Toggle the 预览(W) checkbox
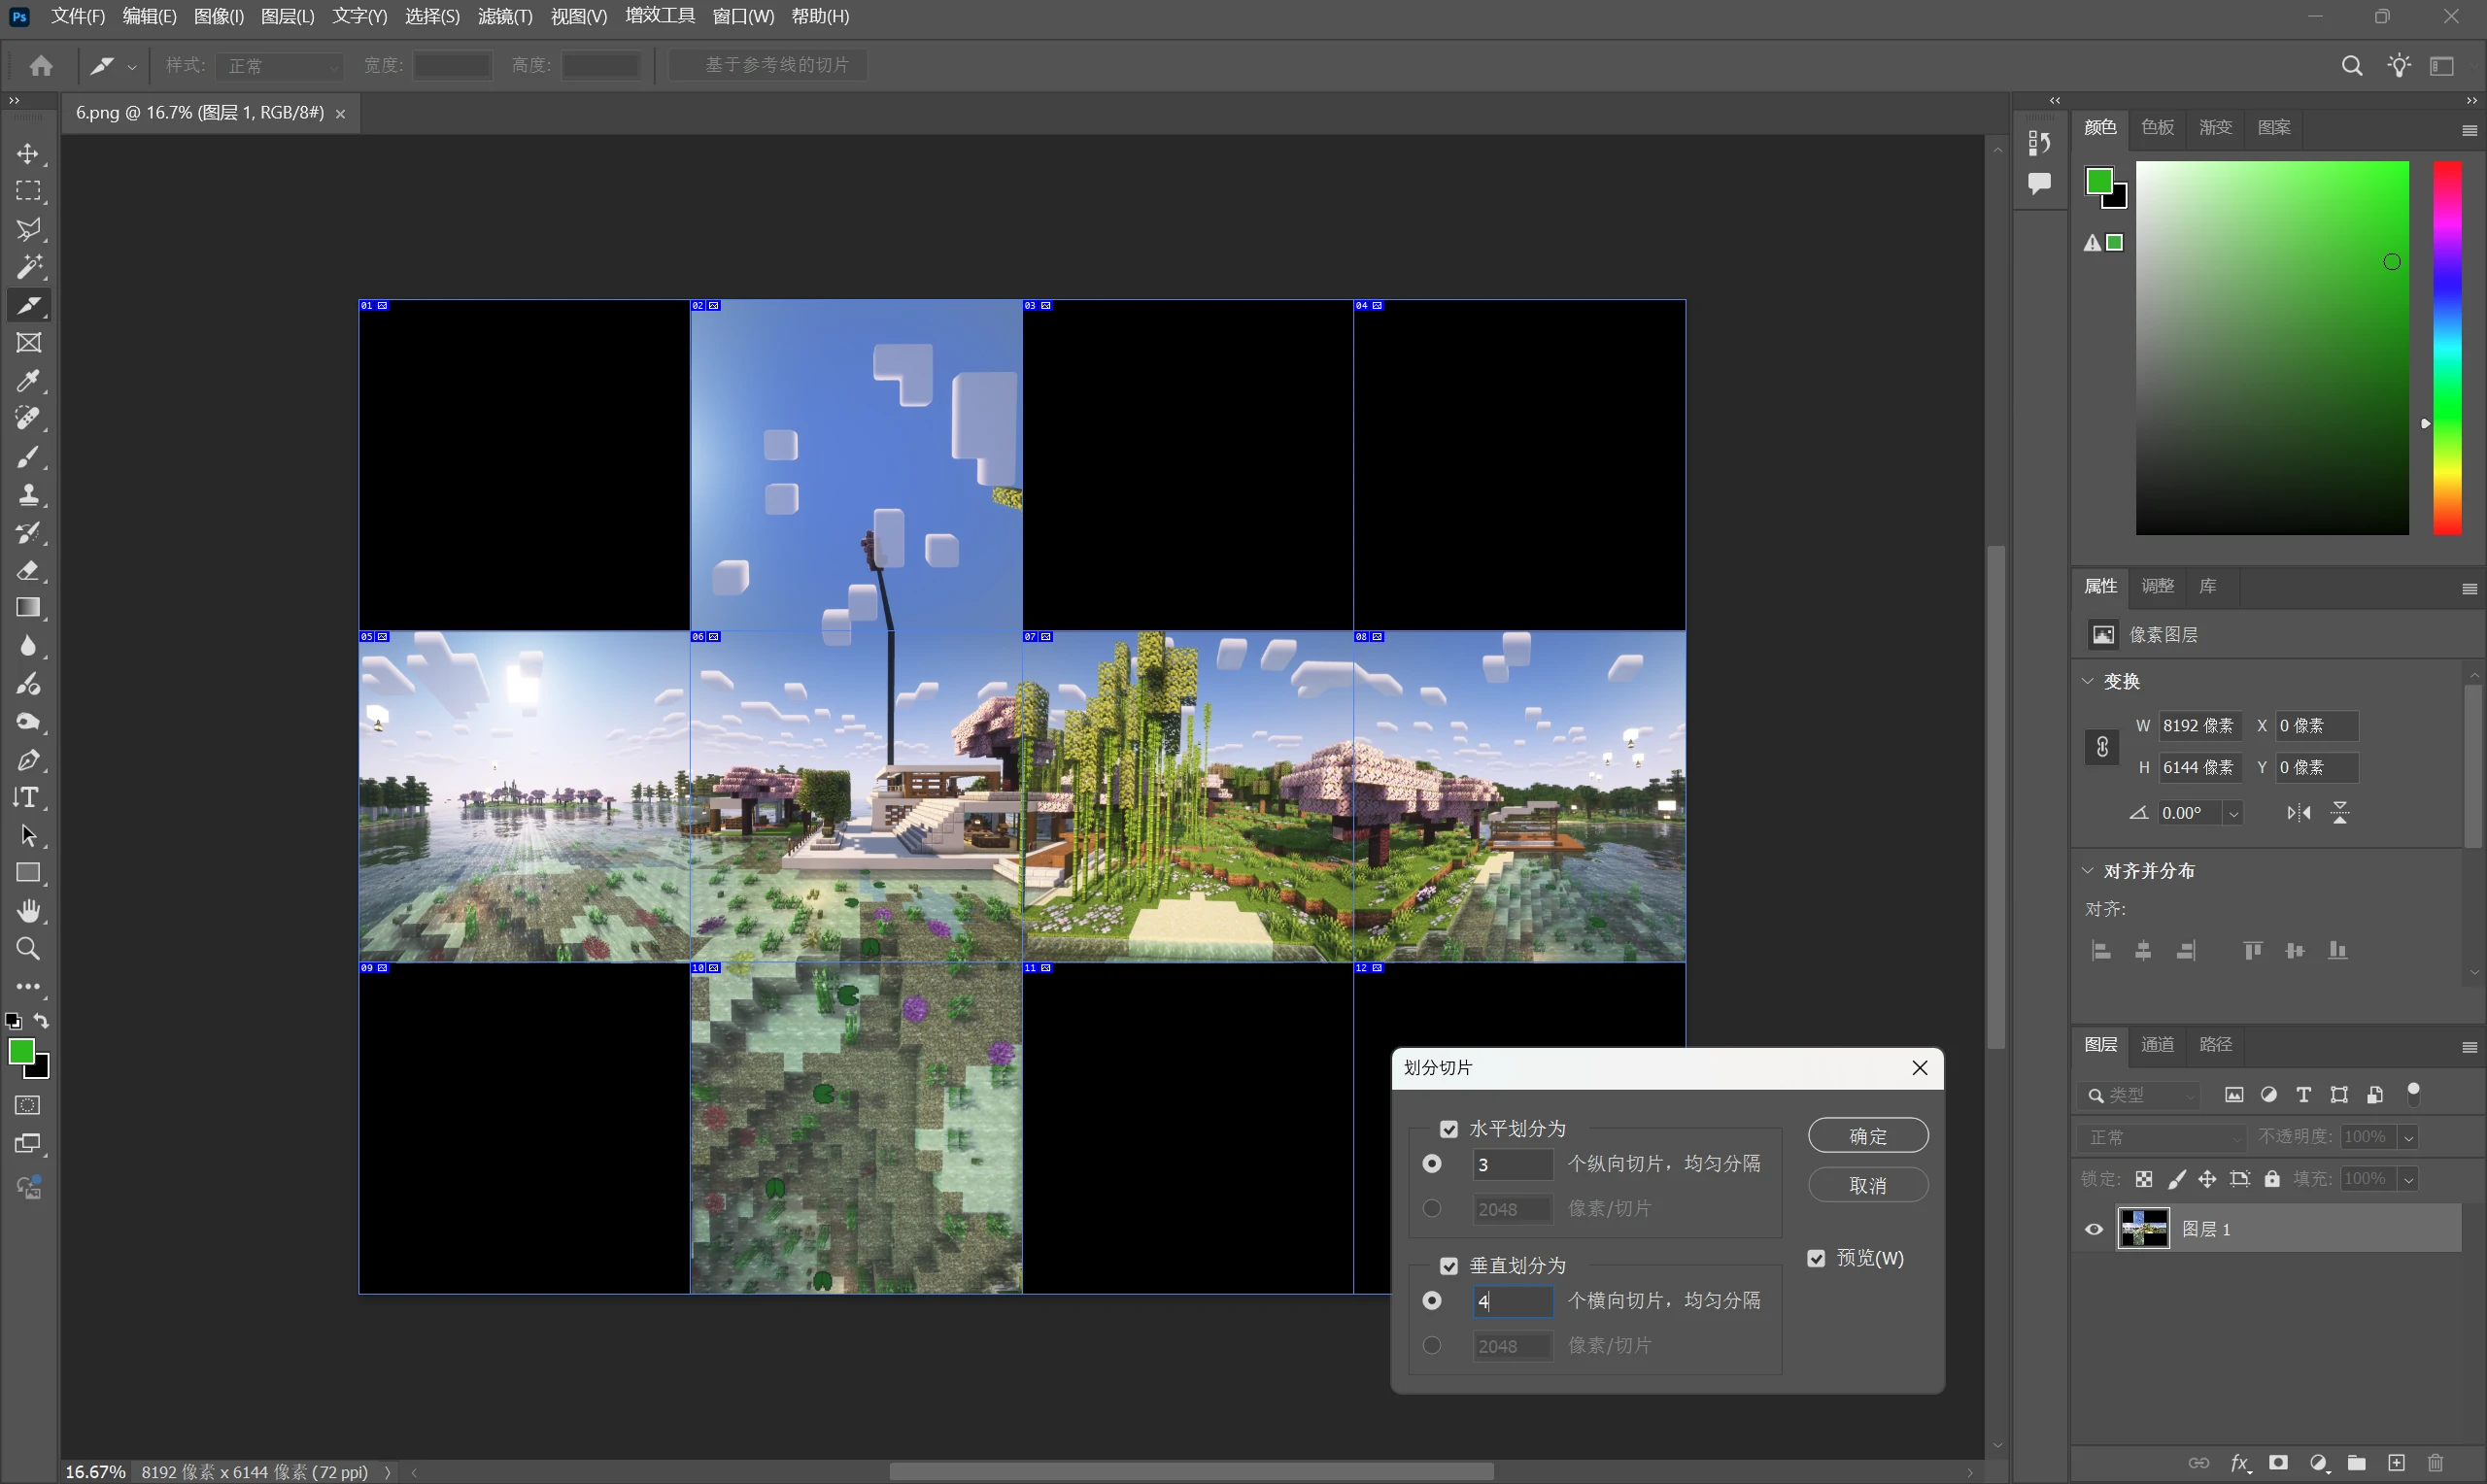 [x=1816, y=1258]
